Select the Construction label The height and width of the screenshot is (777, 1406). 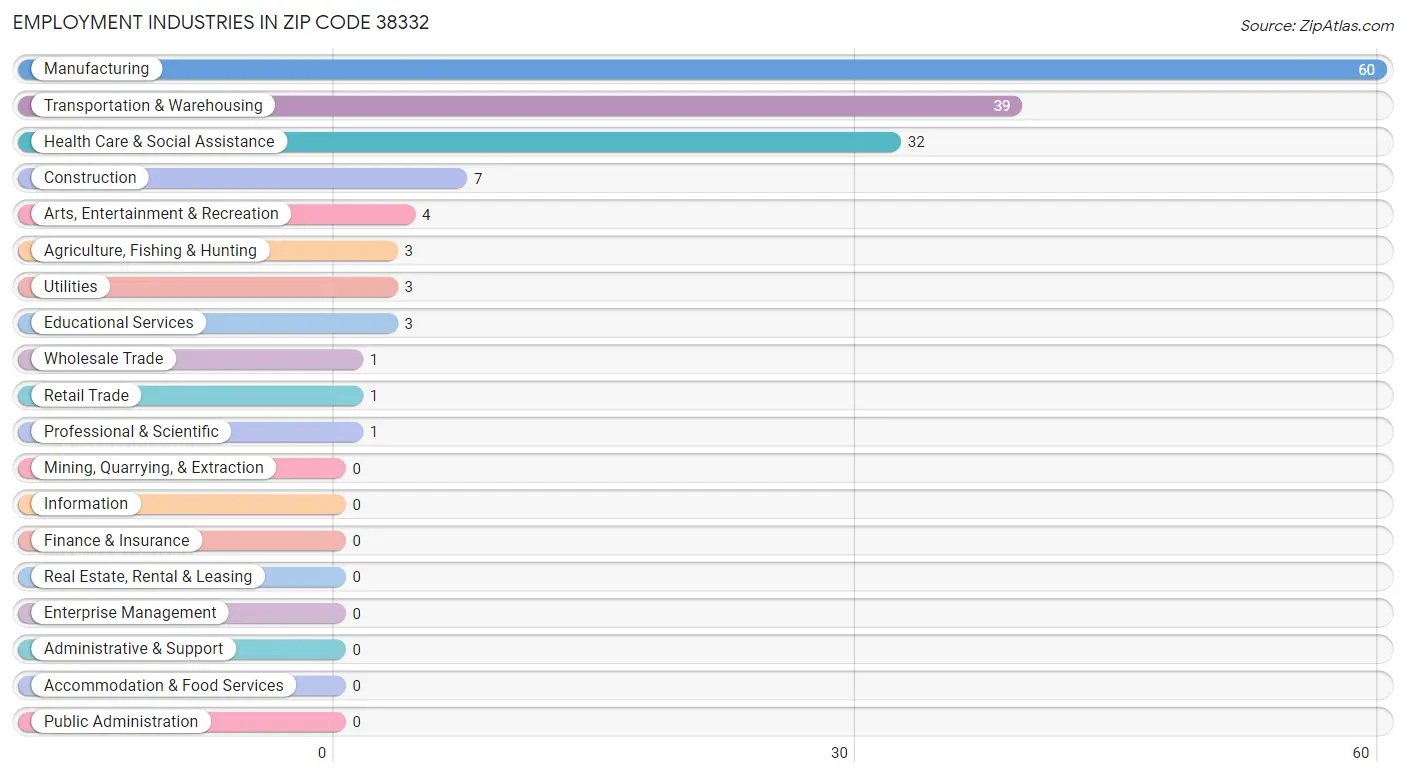[90, 178]
